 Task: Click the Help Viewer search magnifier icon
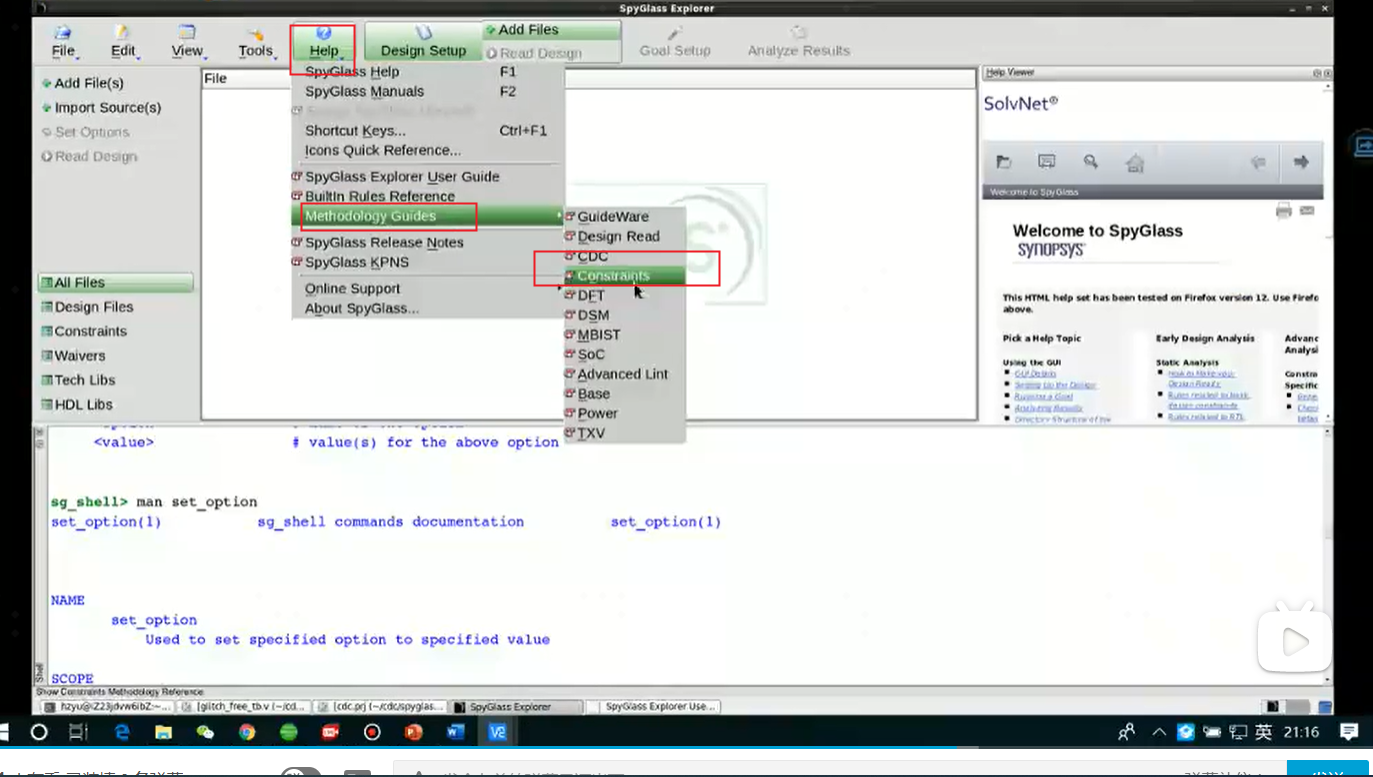[x=1091, y=162]
